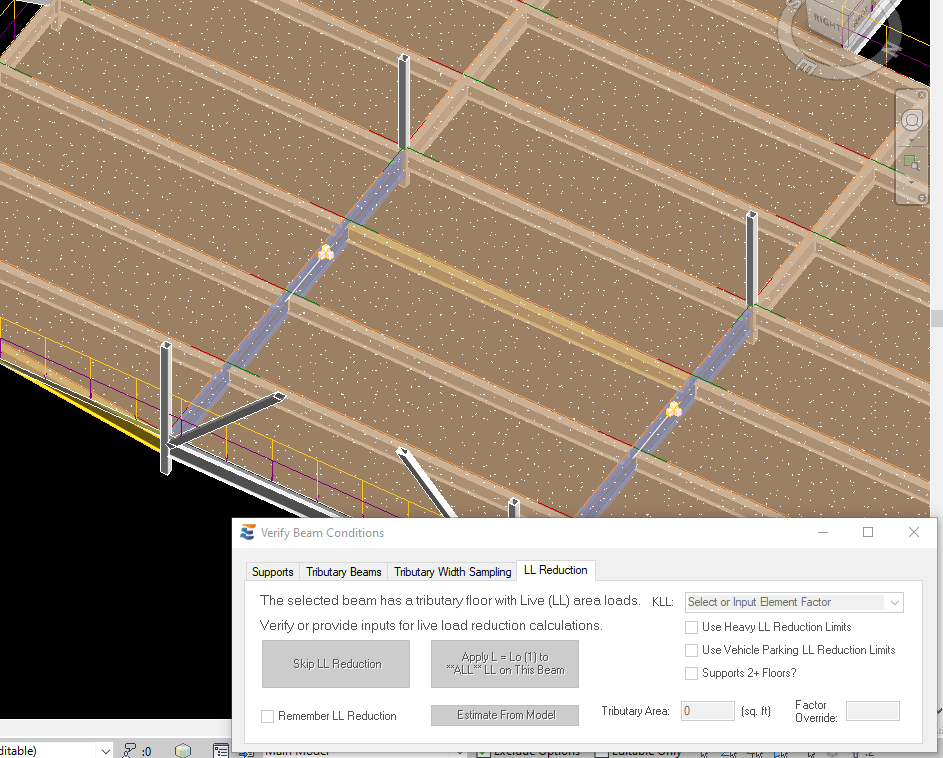Maximize the Verify Beam Conditions dialog
Screen dimensions: 943x758
(868, 532)
